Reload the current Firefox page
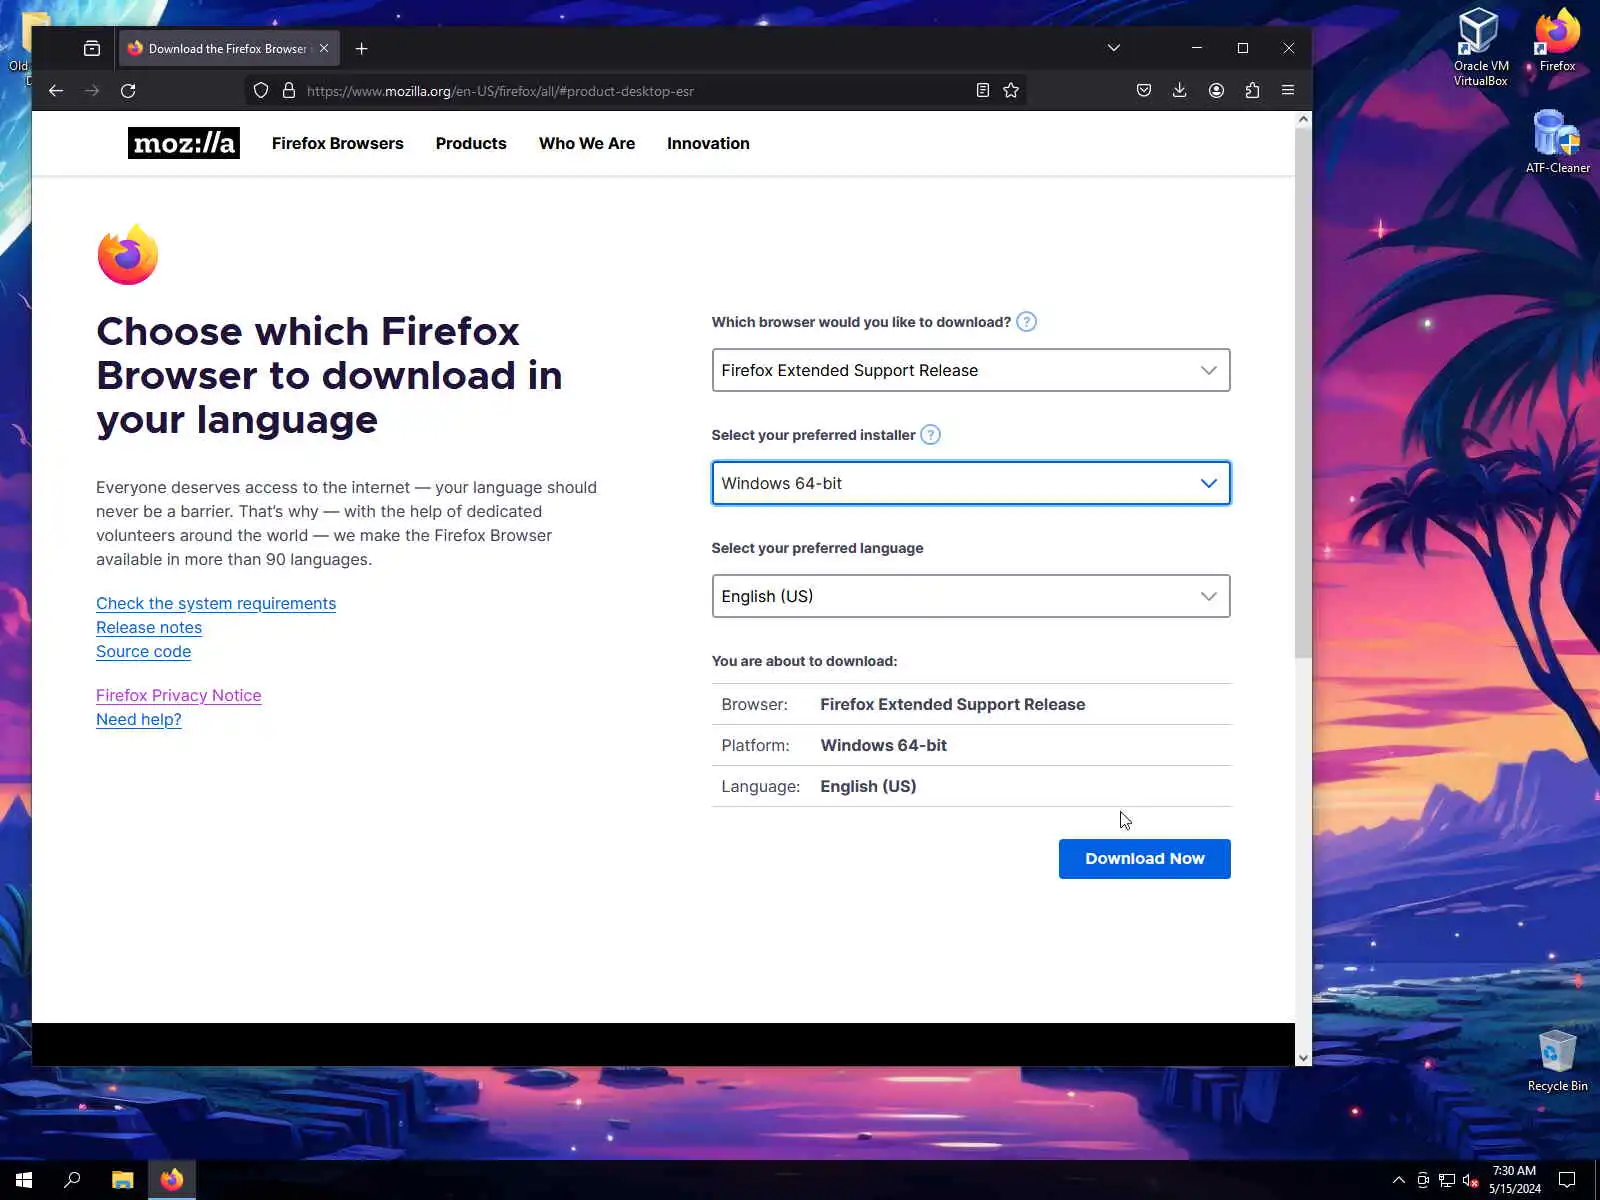 pyautogui.click(x=128, y=91)
